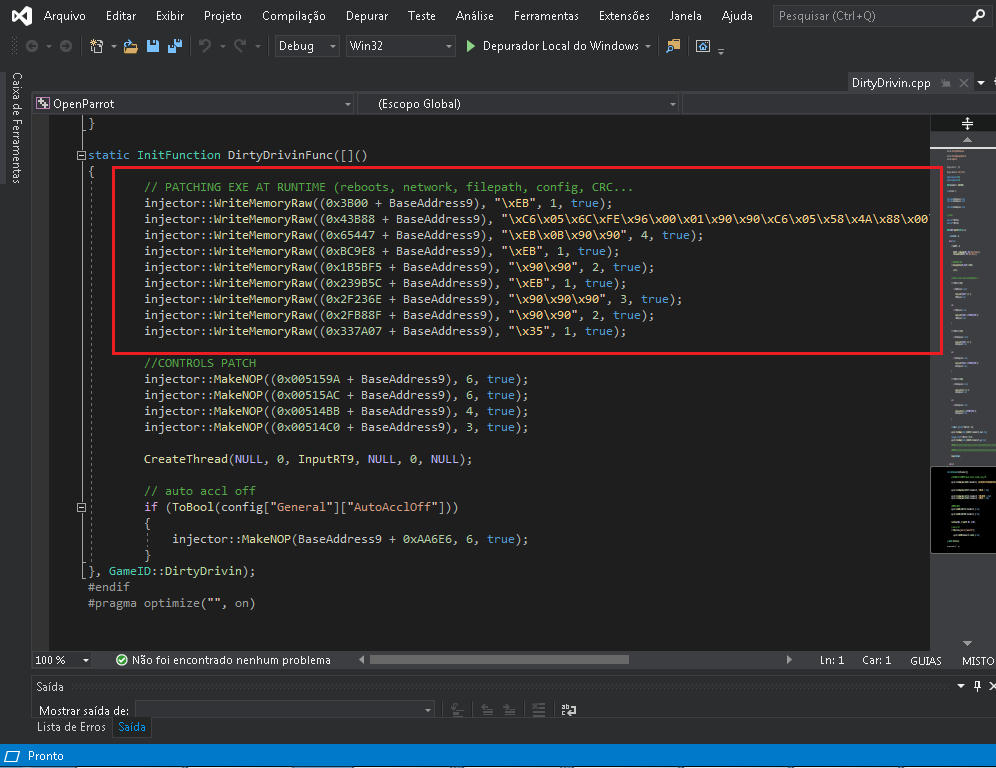
Task: Click the horizontal scrollbar thumb
Action: [499, 660]
